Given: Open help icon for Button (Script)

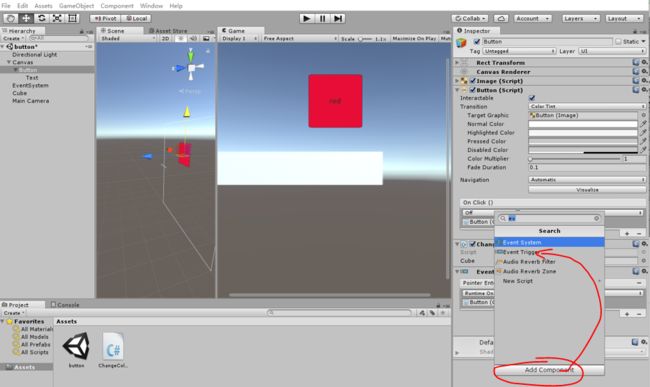Looking at the screenshot, I should (x=635, y=89).
